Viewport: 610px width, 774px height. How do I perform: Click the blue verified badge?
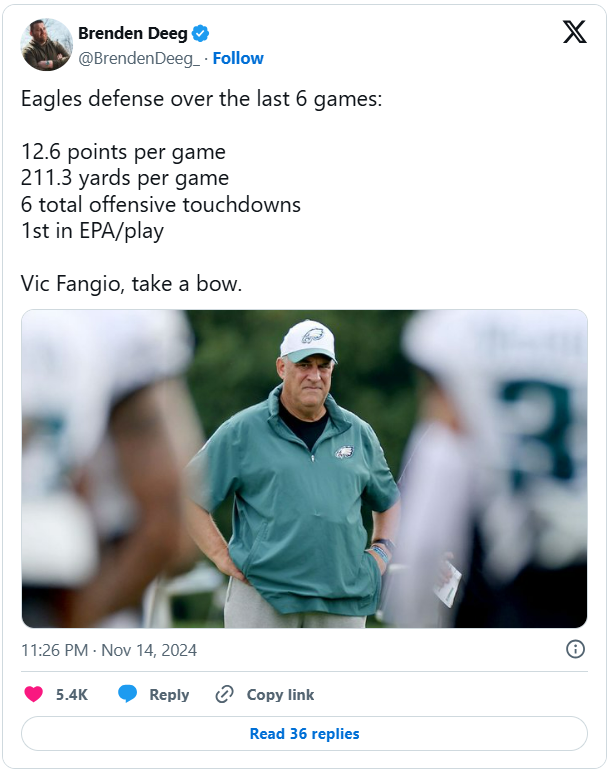point(200,34)
